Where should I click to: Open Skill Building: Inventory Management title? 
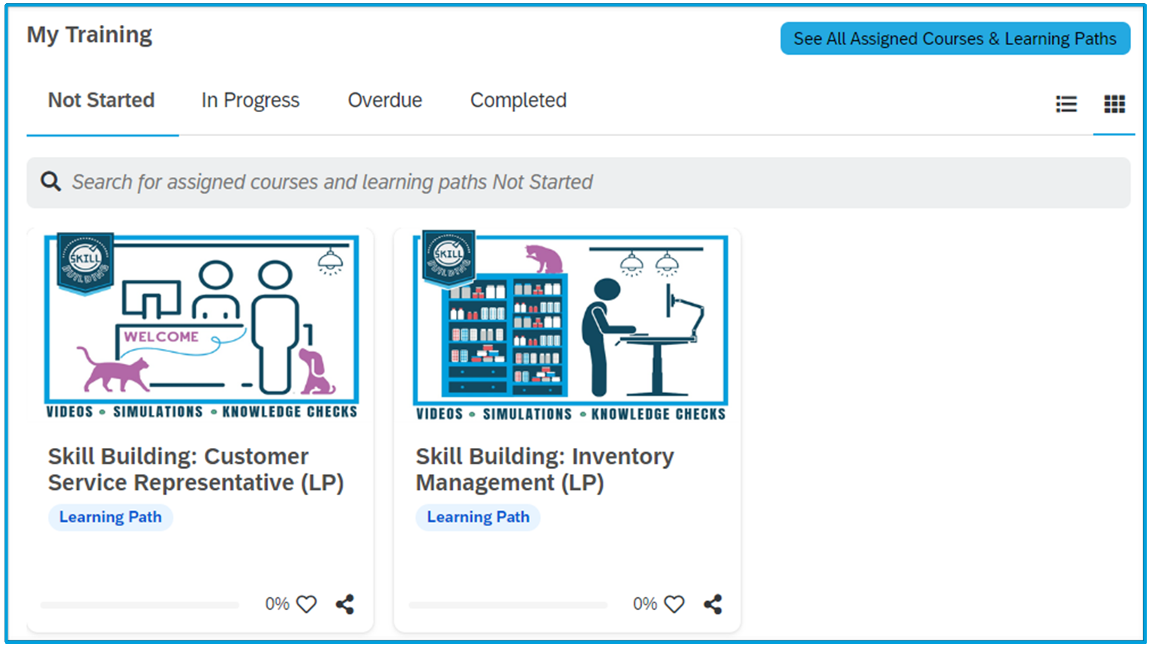(x=544, y=469)
